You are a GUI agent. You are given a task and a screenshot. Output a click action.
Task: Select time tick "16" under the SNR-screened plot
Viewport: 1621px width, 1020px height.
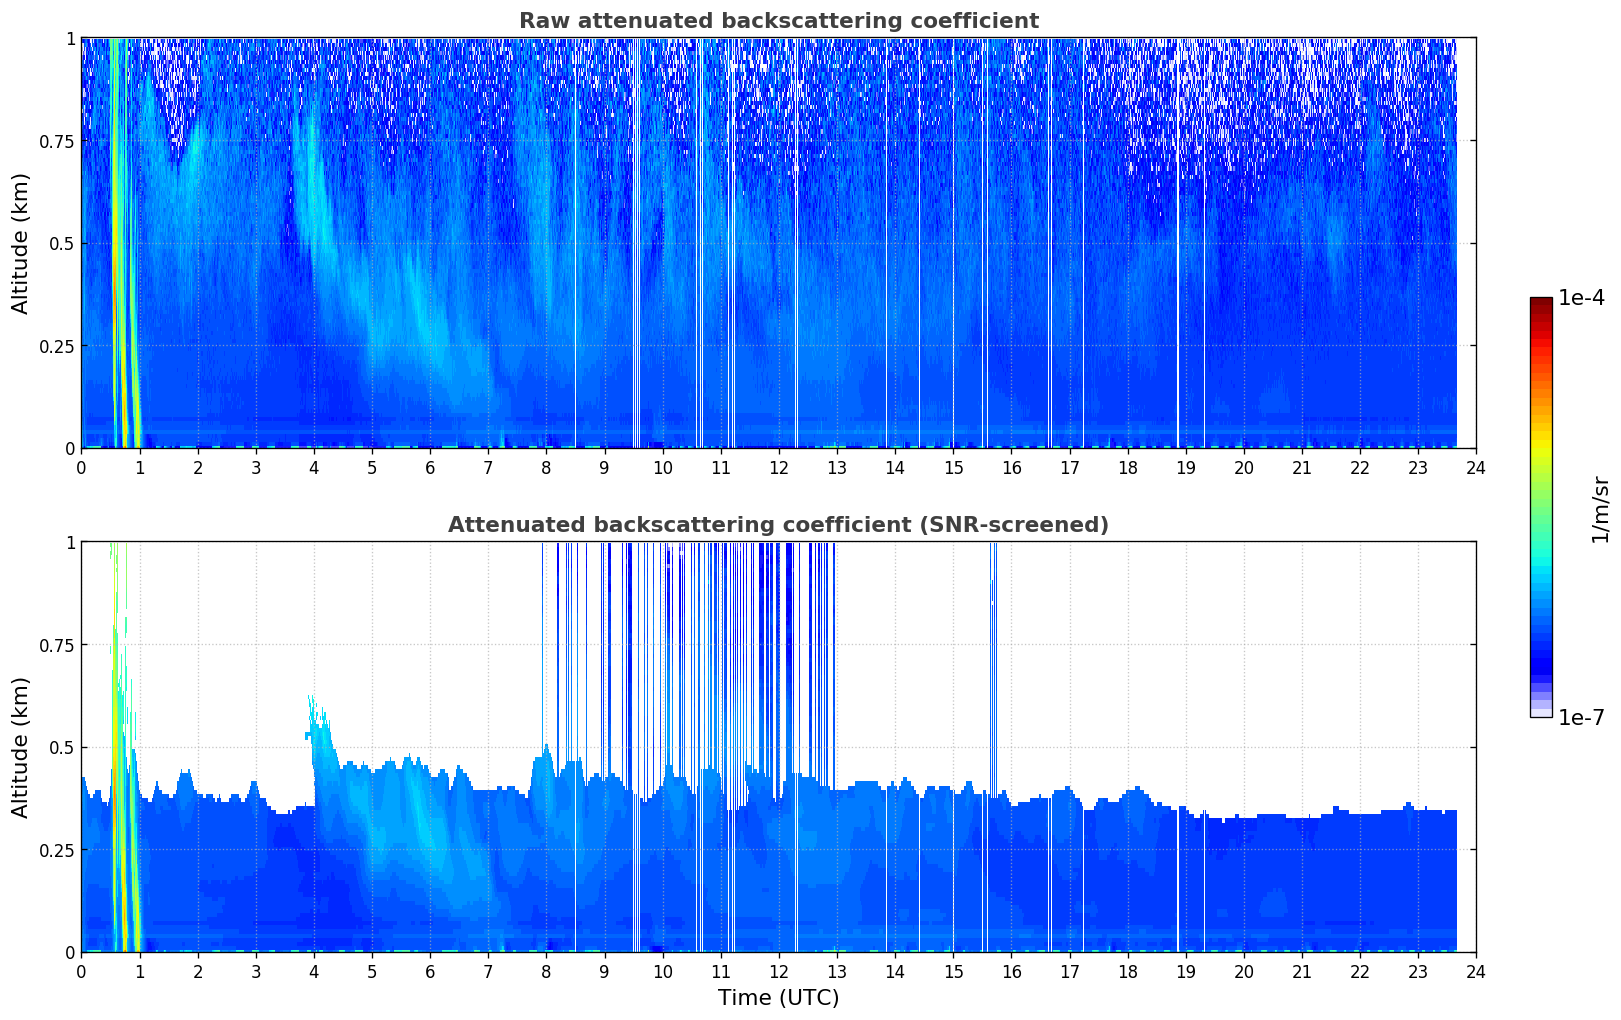coord(1011,971)
